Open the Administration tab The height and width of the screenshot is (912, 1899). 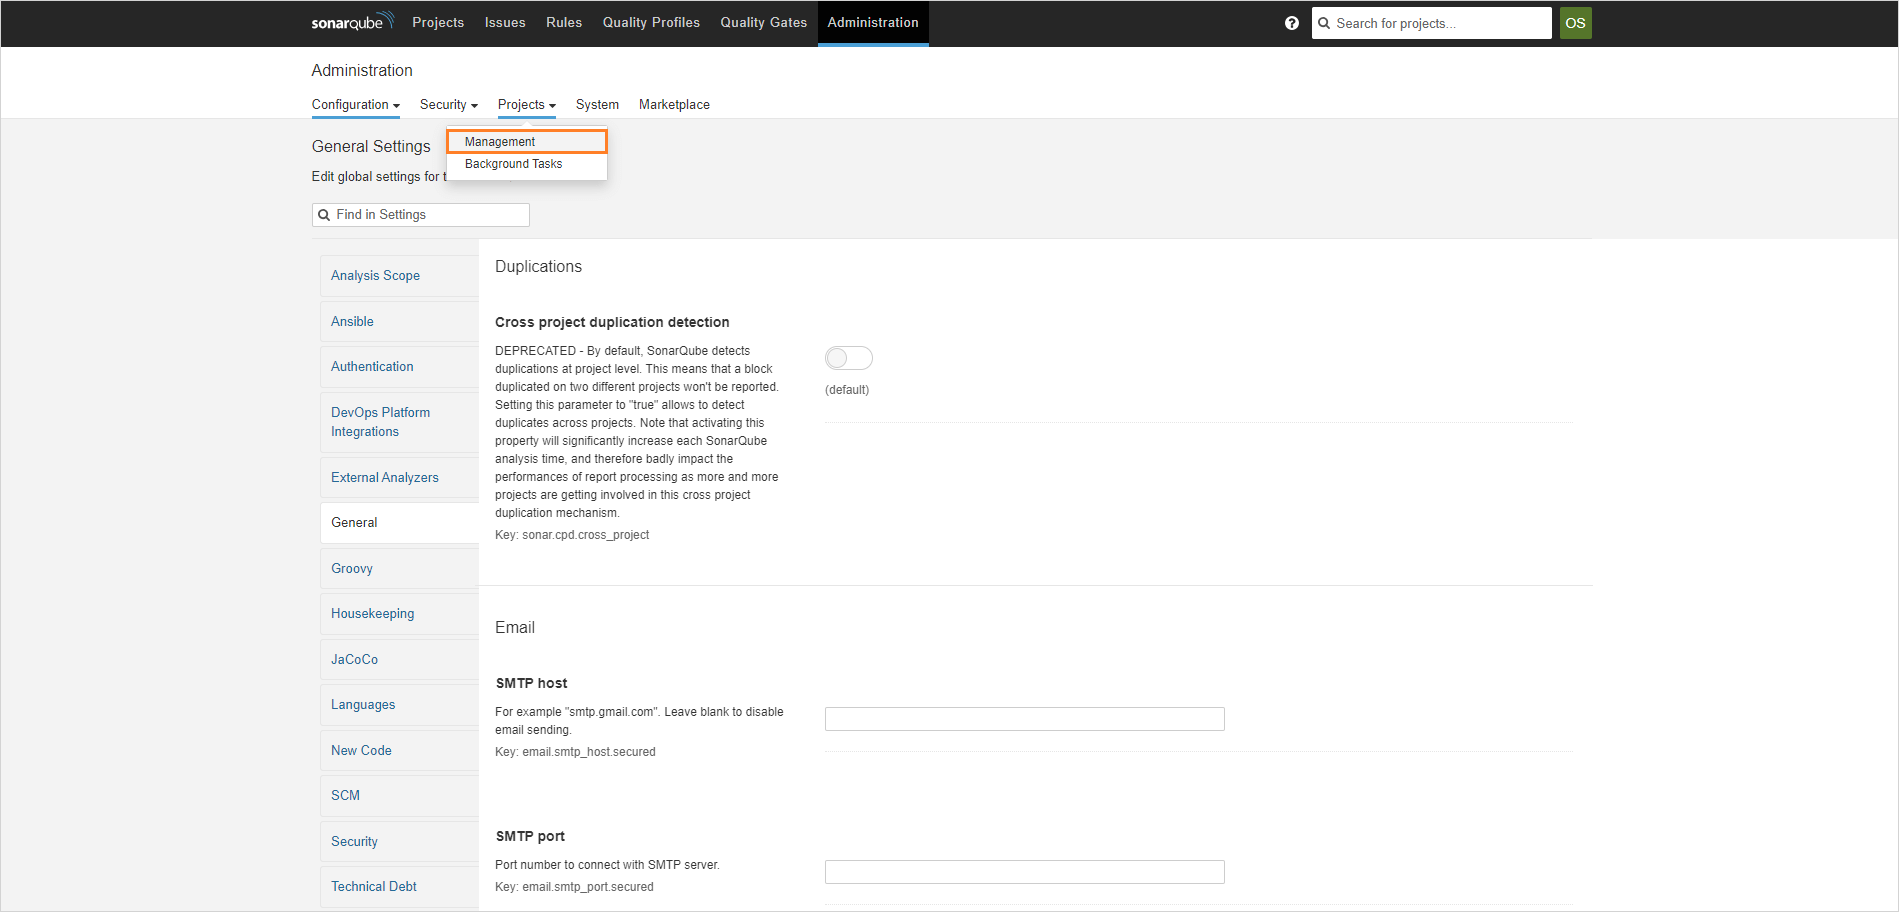(872, 22)
